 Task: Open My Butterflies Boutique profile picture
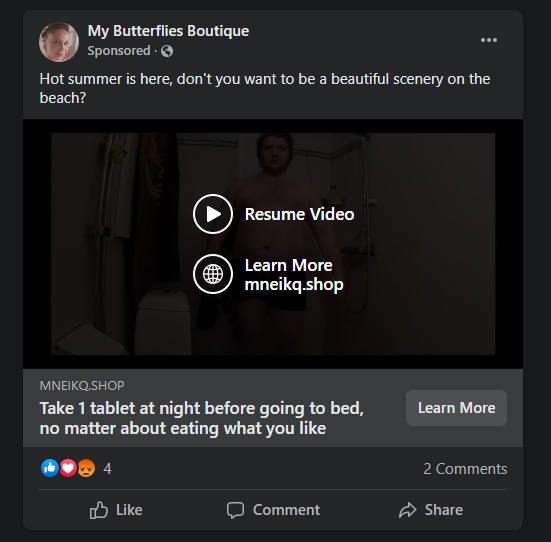59,42
